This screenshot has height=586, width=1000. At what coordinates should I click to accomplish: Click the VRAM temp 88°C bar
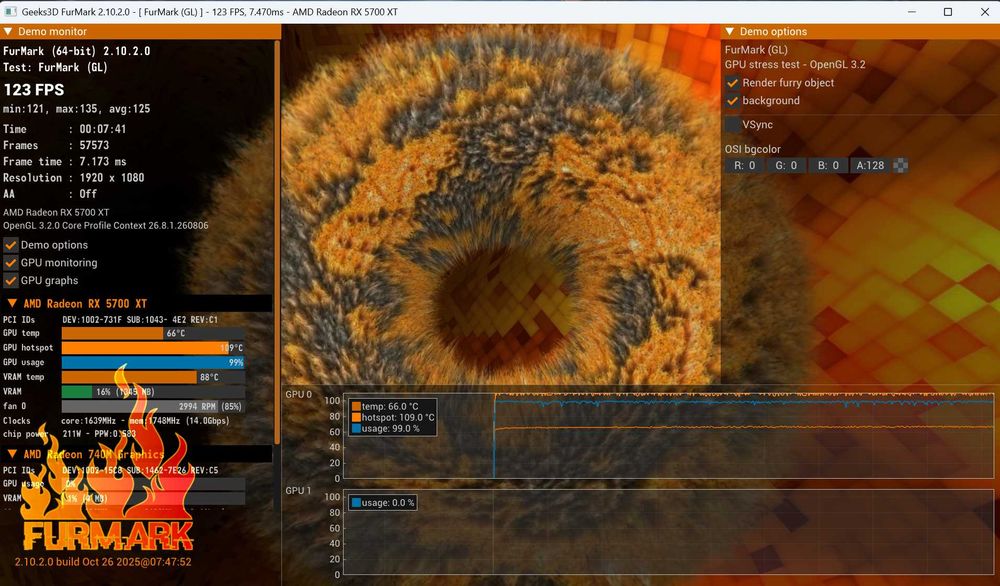click(153, 377)
